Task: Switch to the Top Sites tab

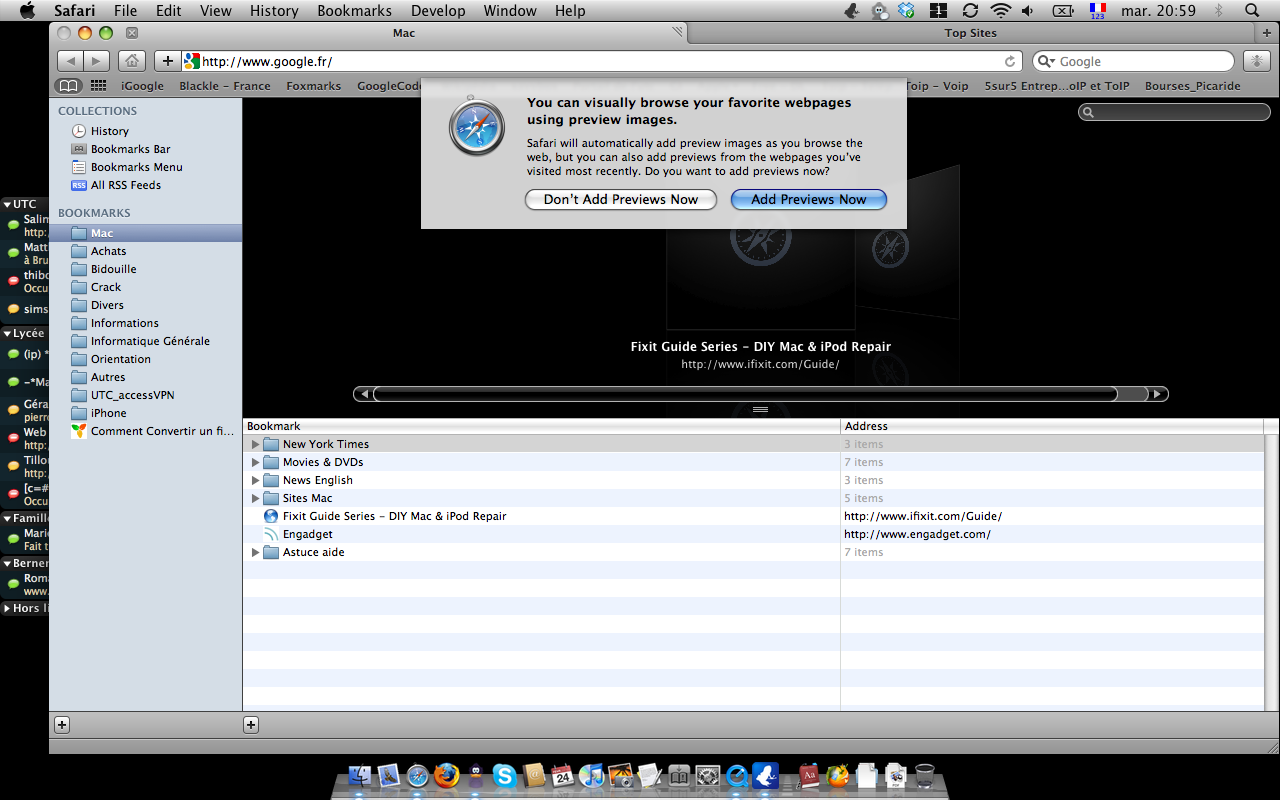Action: [970, 33]
